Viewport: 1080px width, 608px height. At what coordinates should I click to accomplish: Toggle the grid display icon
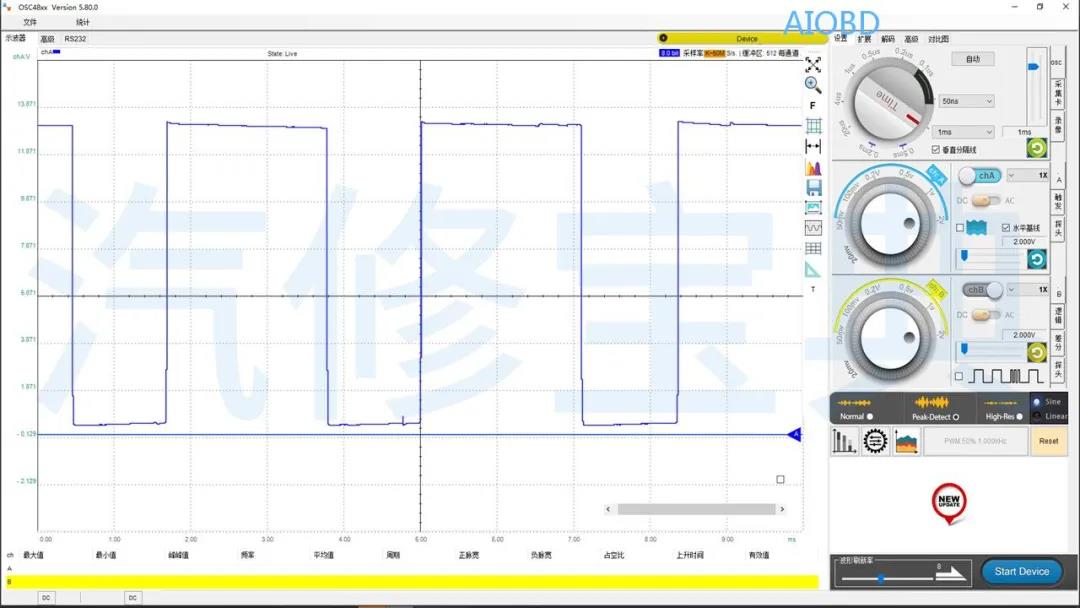tap(813, 125)
